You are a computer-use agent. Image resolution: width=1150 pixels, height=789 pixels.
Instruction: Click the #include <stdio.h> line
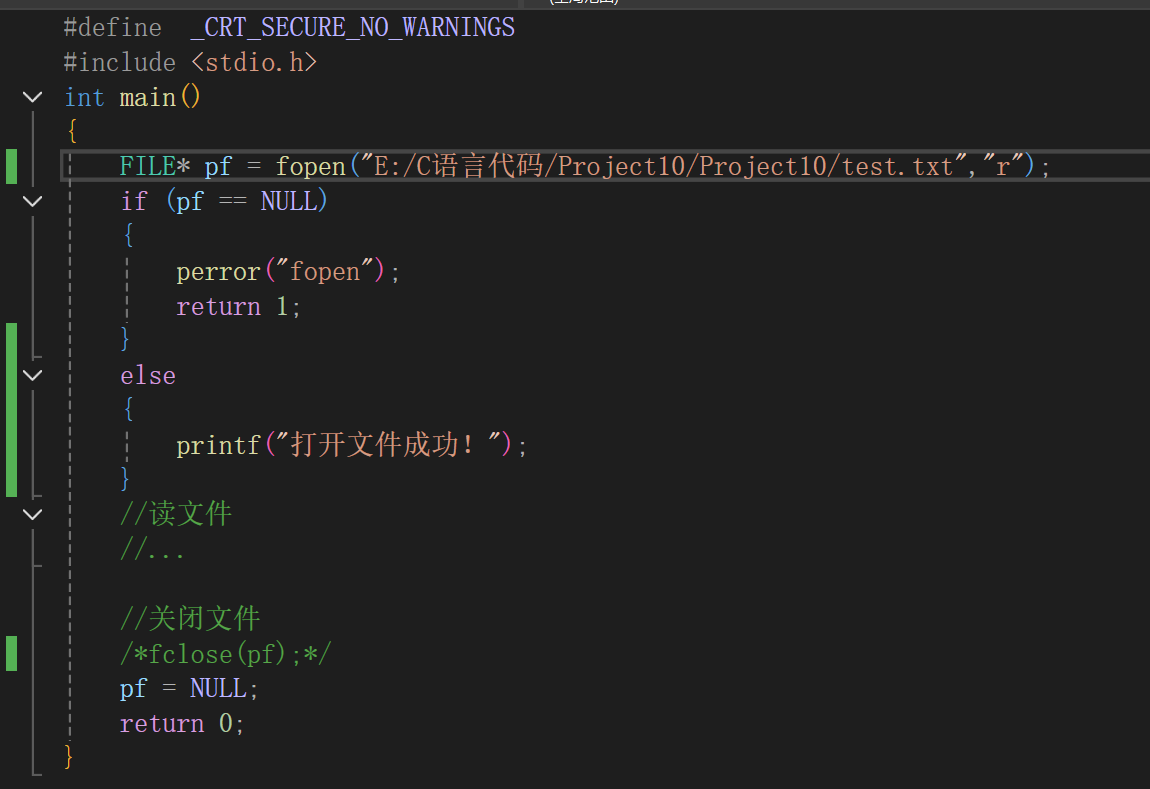click(191, 62)
